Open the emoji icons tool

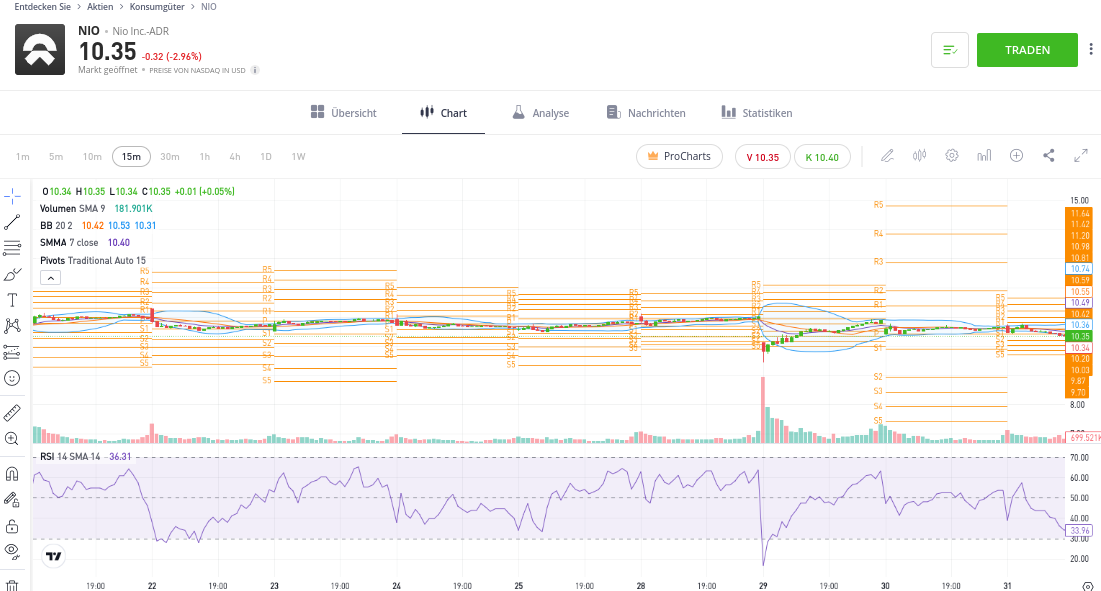coord(12,378)
